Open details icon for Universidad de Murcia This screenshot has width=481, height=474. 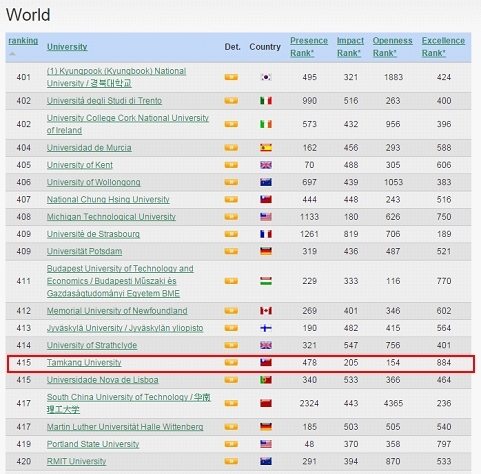[231, 147]
